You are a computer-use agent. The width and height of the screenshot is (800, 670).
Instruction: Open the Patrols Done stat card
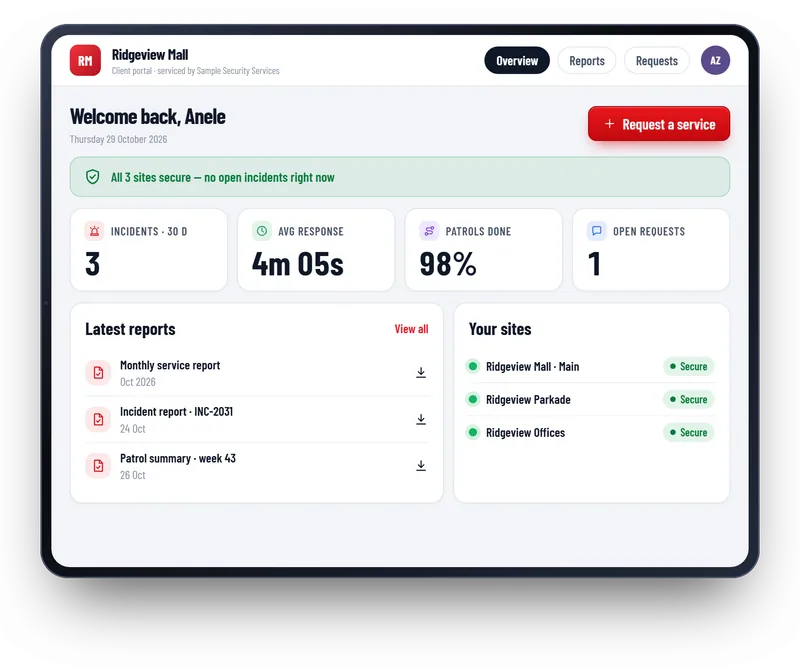(x=484, y=250)
